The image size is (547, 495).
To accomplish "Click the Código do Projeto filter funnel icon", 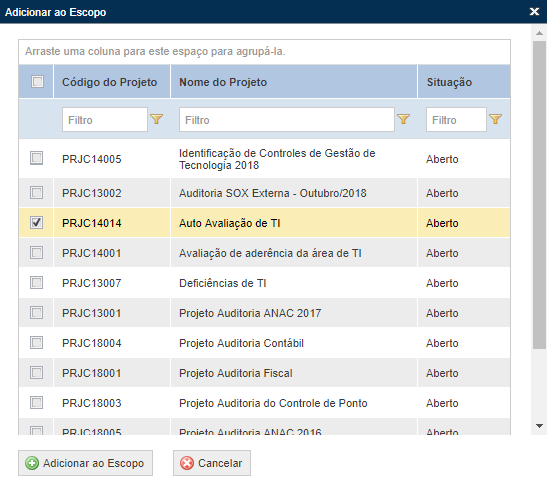I will [157, 119].
